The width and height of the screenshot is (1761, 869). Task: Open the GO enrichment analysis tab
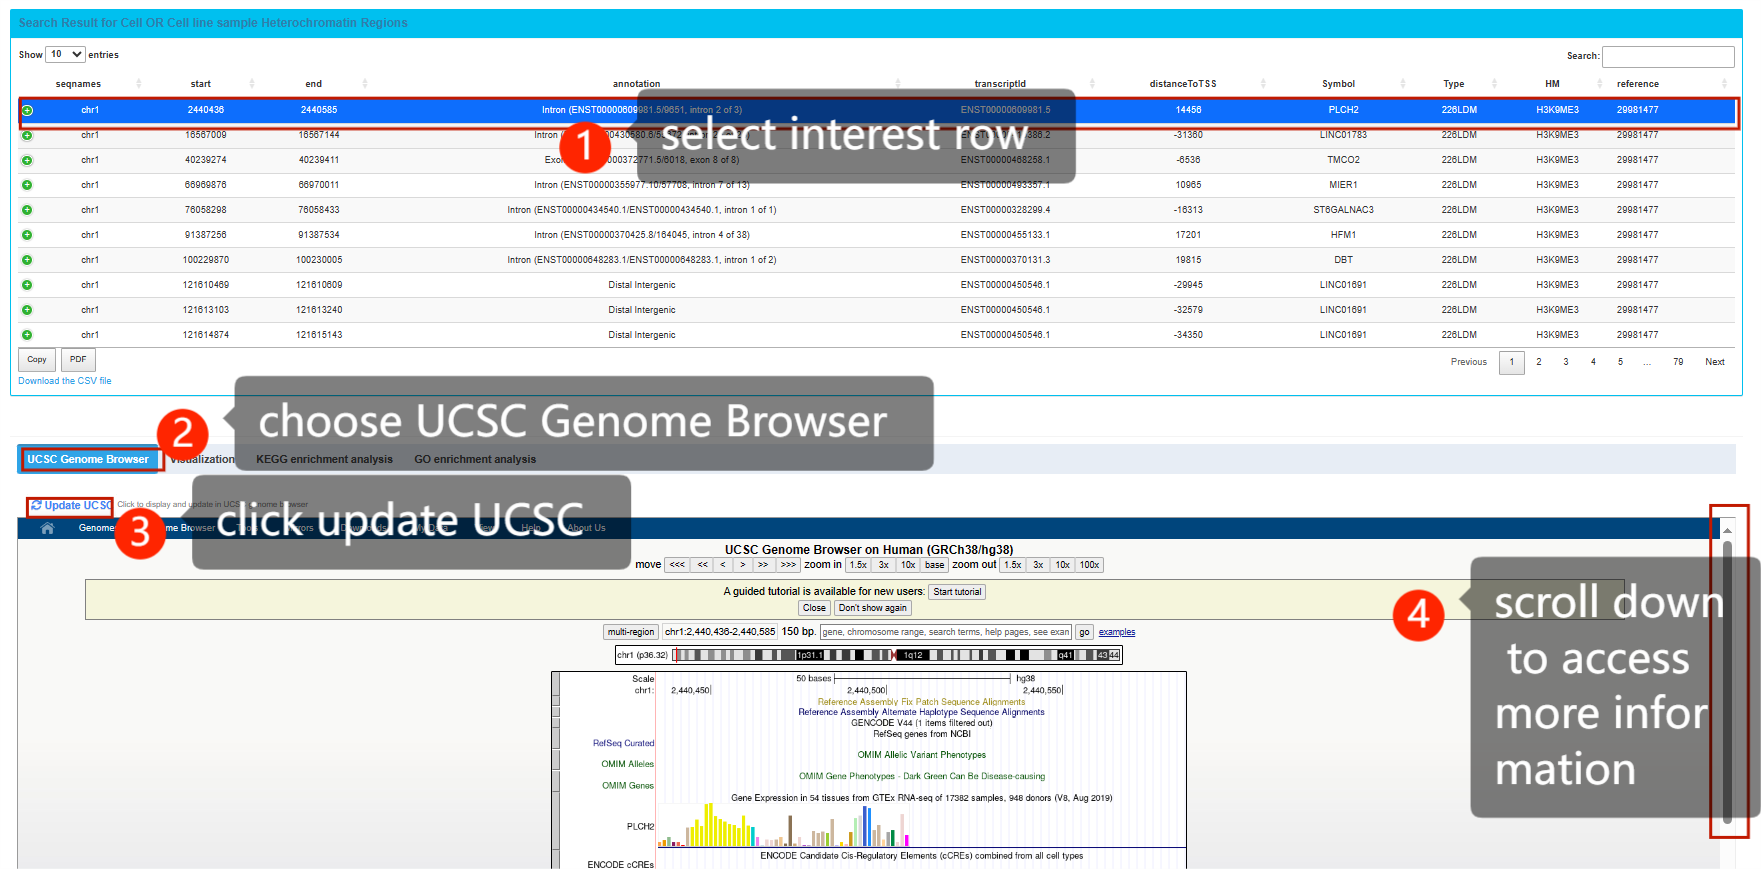click(475, 460)
